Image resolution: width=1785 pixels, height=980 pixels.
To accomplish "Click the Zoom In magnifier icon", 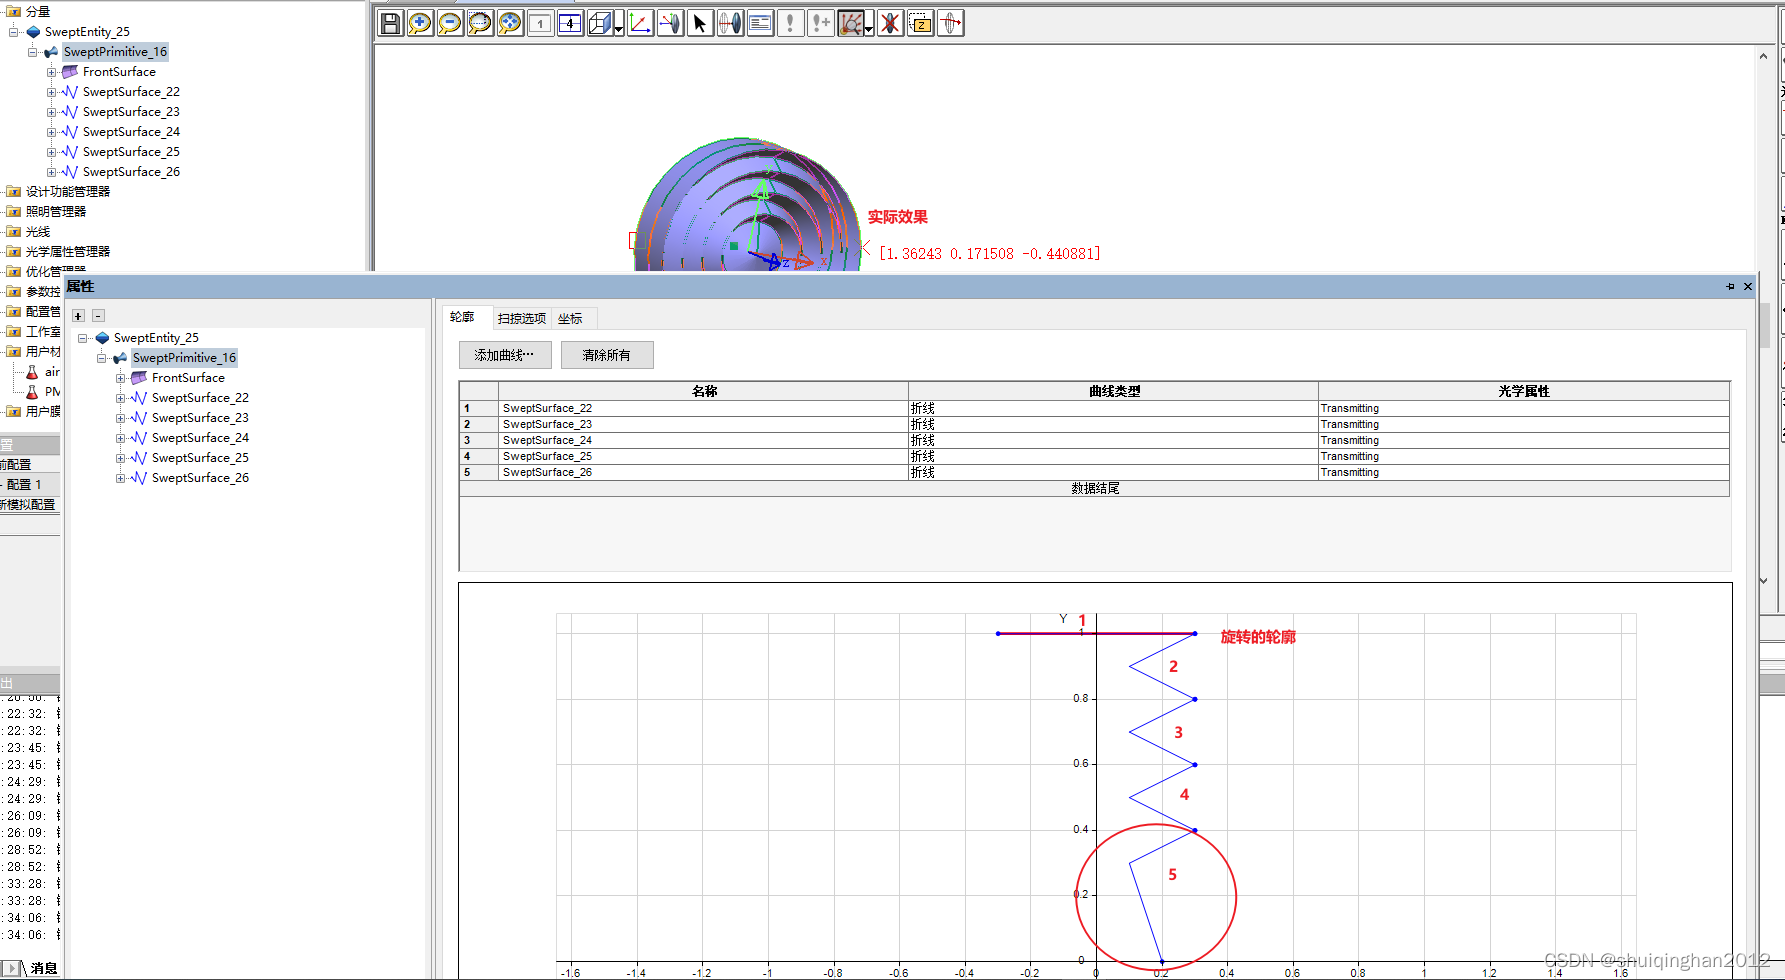I will 421,23.
